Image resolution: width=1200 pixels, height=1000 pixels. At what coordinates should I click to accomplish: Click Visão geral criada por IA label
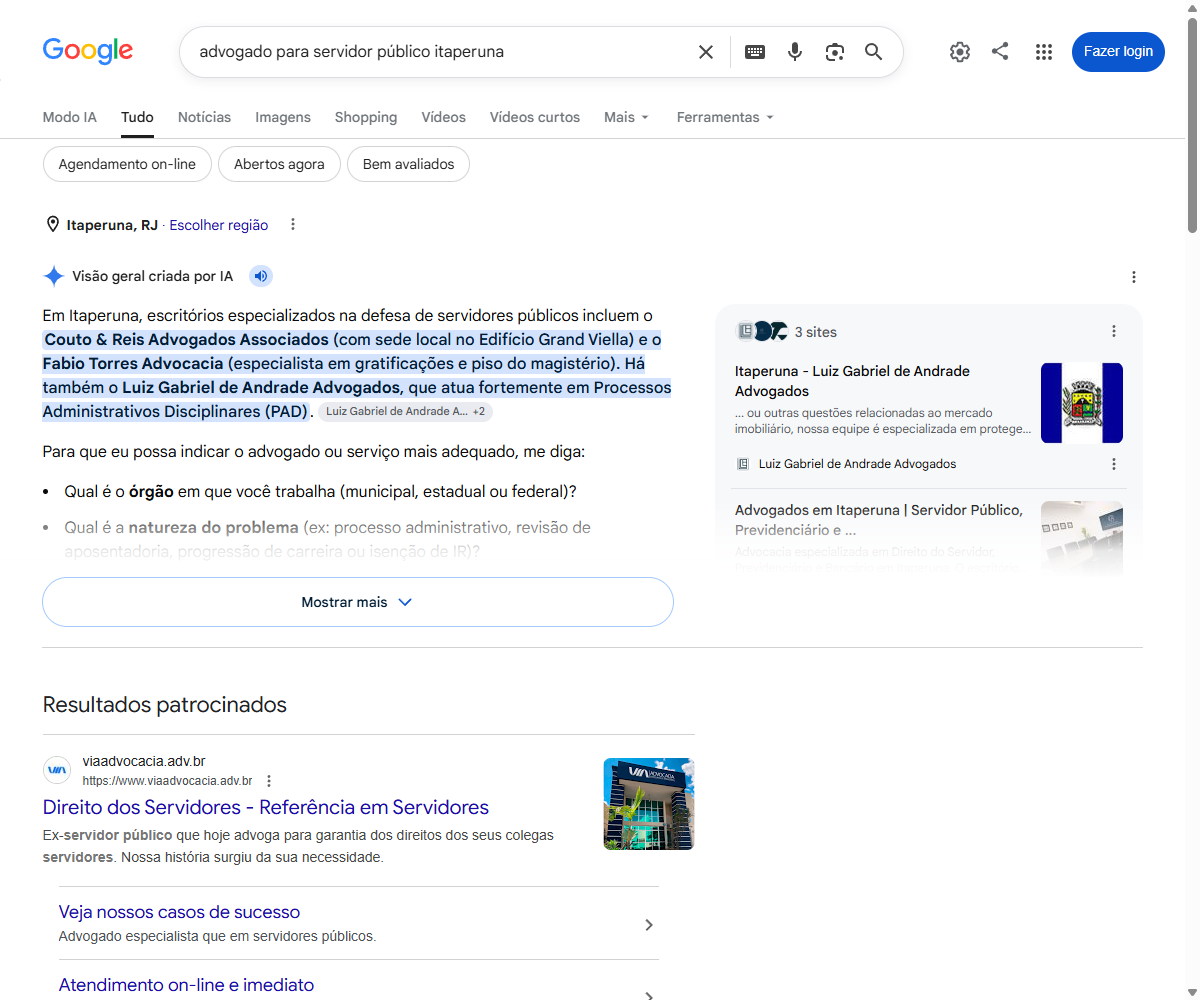[x=153, y=276]
